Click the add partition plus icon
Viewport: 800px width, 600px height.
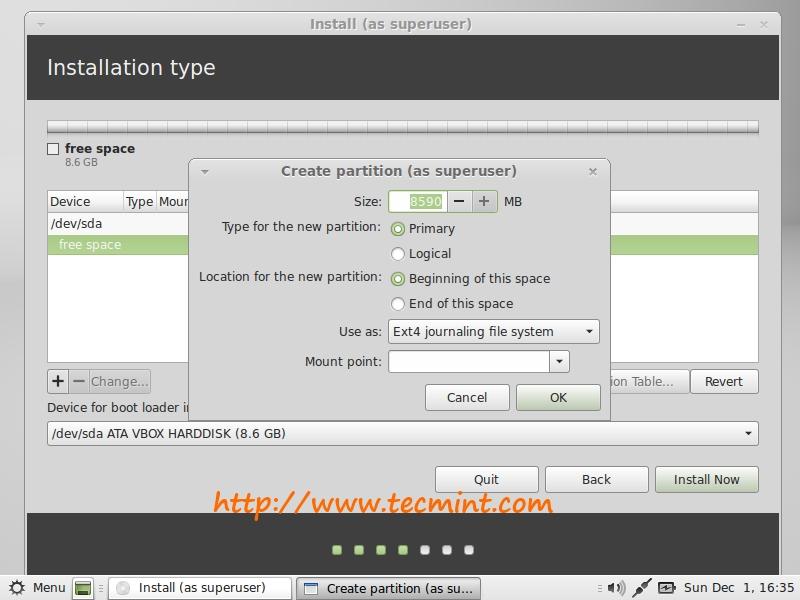[58, 381]
